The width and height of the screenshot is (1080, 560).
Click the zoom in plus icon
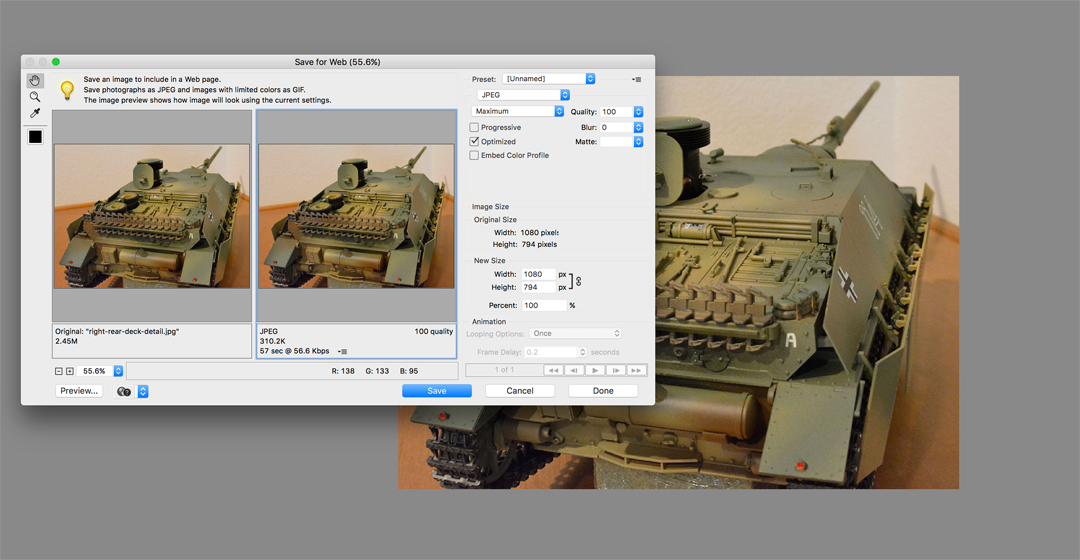[x=70, y=371]
